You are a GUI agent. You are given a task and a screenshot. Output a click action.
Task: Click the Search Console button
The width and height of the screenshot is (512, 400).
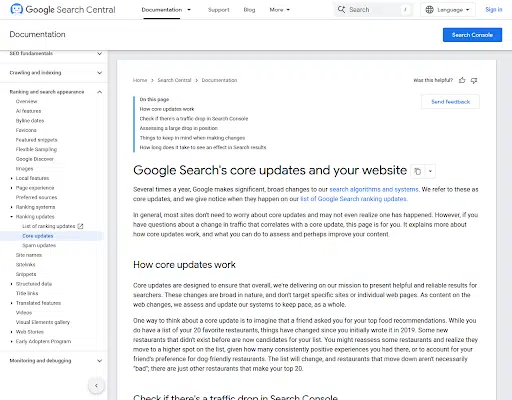[472, 35]
